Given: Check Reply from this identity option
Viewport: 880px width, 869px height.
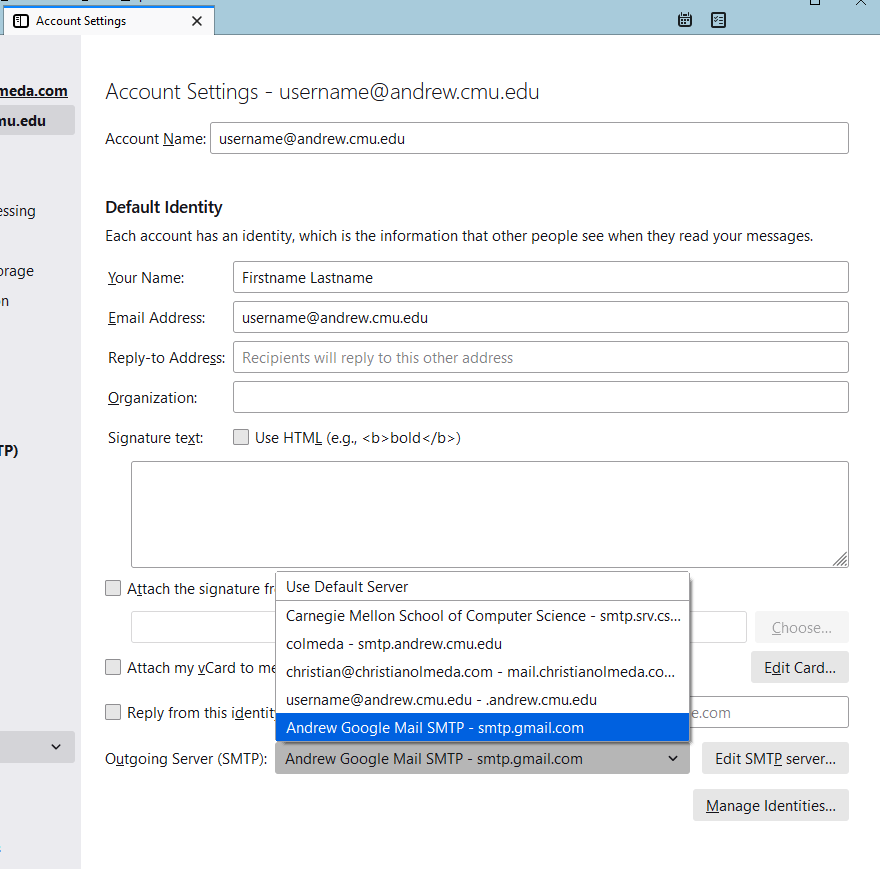Looking at the screenshot, I should point(113,712).
